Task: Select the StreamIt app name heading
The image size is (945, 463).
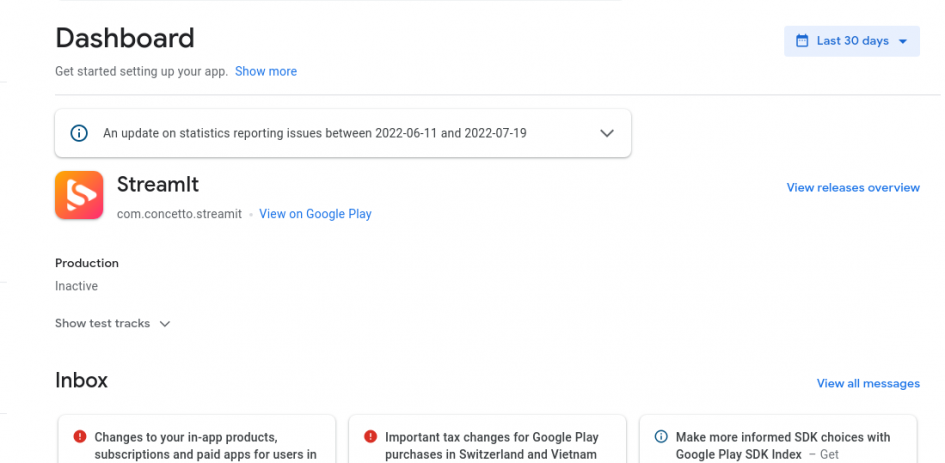Action: click(158, 185)
